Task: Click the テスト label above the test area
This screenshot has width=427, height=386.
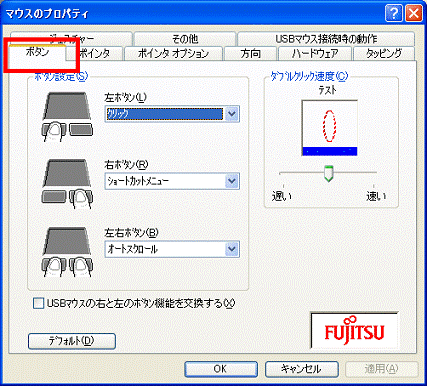Action: (x=327, y=90)
